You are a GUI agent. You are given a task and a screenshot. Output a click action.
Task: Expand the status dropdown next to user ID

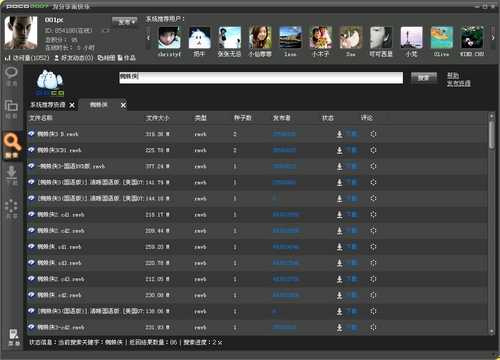[x=105, y=31]
